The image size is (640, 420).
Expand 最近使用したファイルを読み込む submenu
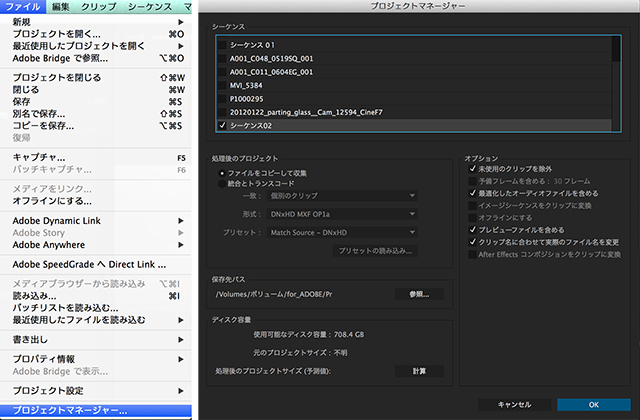point(96,320)
